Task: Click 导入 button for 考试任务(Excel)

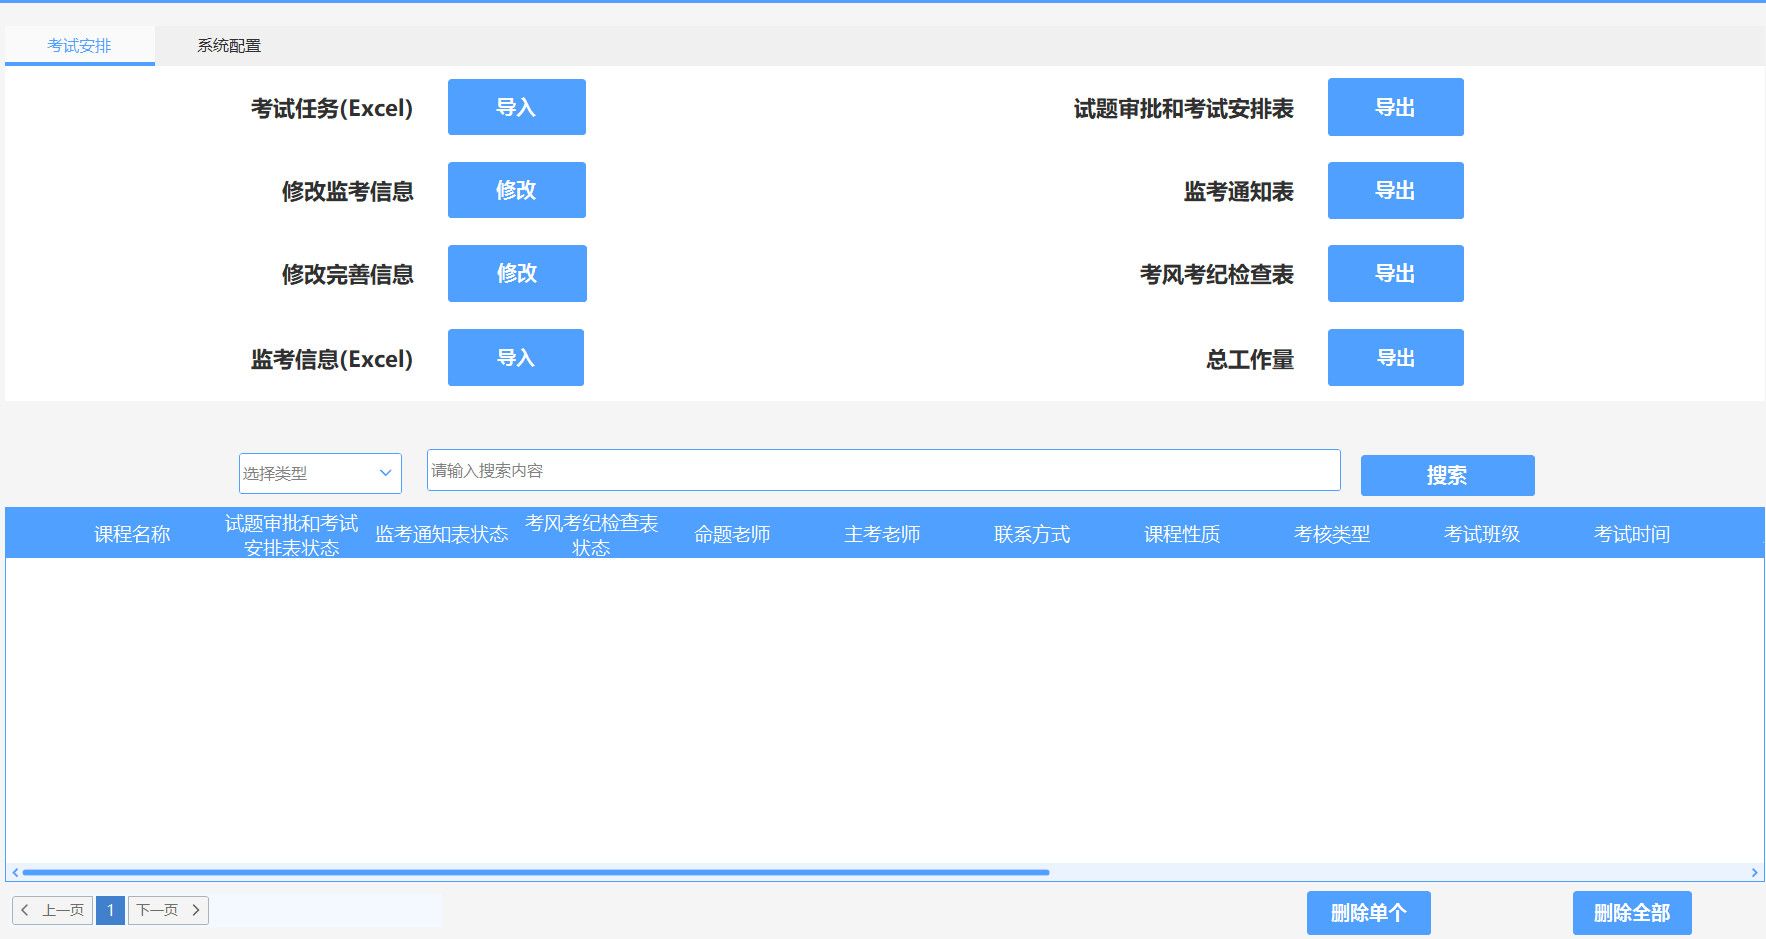Action: tap(516, 107)
